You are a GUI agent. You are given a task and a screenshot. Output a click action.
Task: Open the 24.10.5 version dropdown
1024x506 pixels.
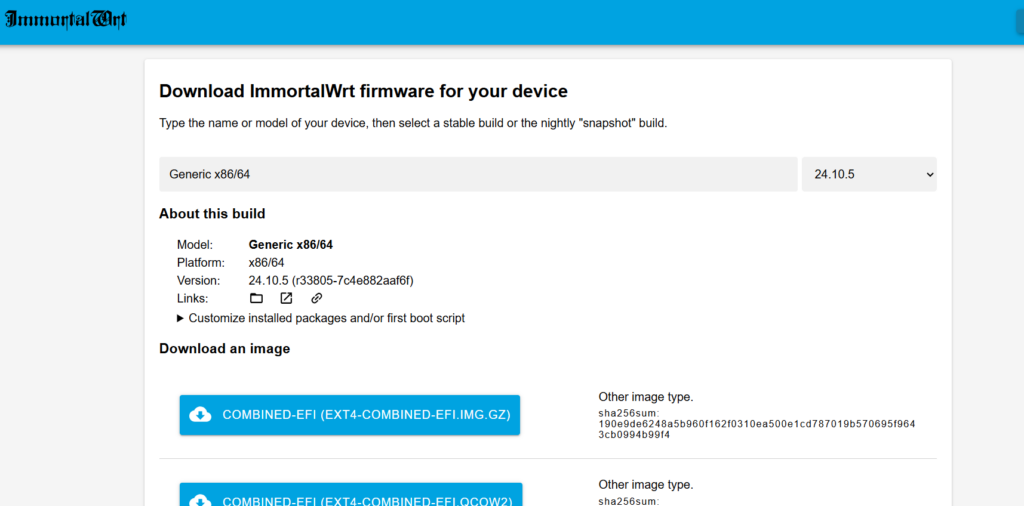pyautogui.click(x=869, y=174)
